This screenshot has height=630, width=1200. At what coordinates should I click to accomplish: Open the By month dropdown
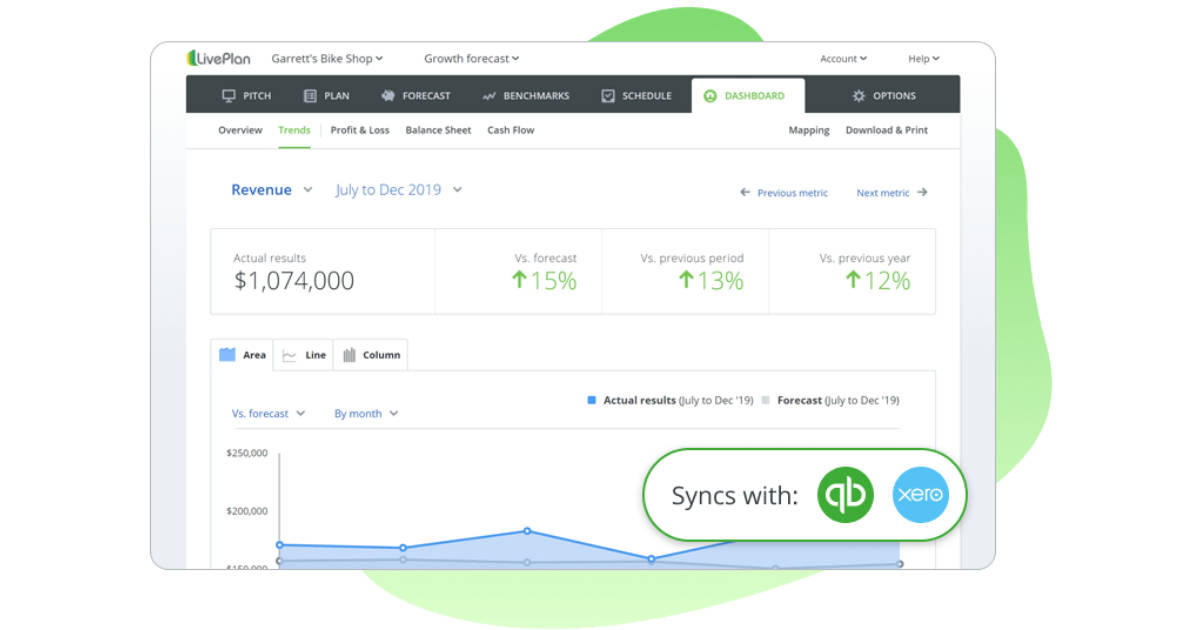pyautogui.click(x=366, y=413)
